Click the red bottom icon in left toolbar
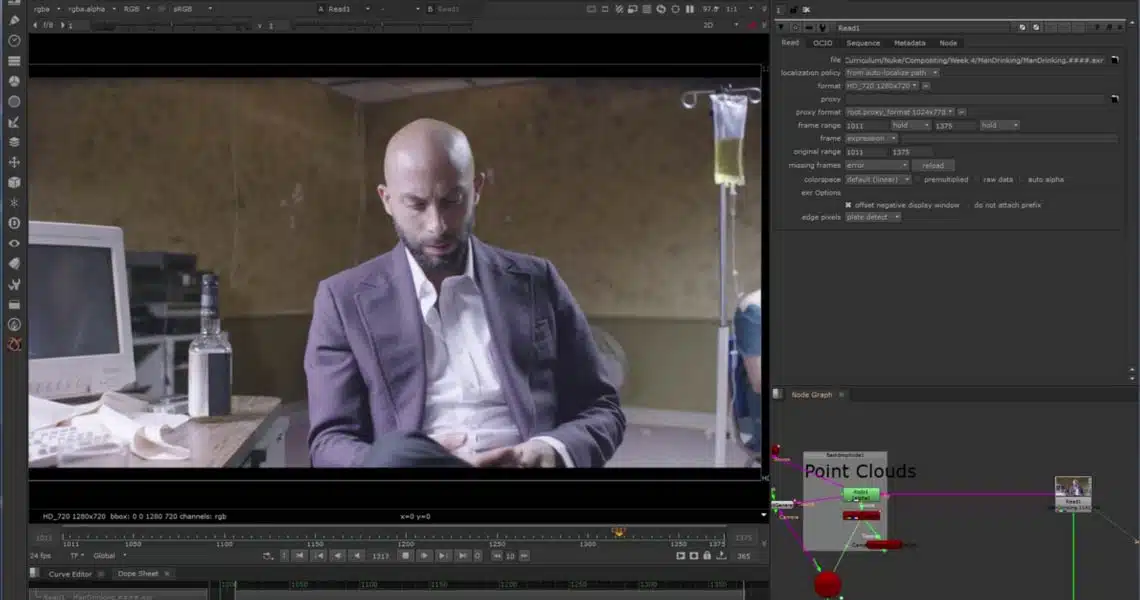The width and height of the screenshot is (1140, 600). [14, 344]
